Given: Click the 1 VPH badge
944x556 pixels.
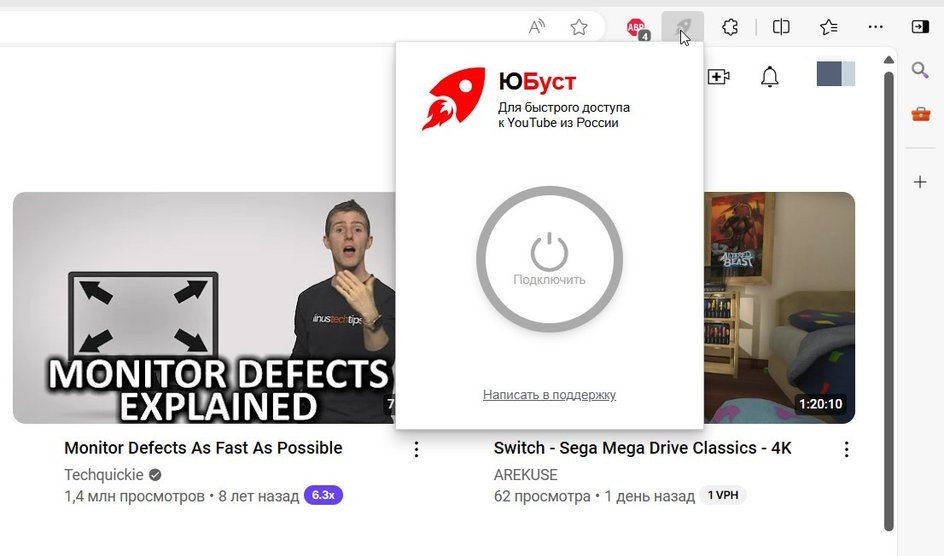Looking at the screenshot, I should tap(722, 495).
